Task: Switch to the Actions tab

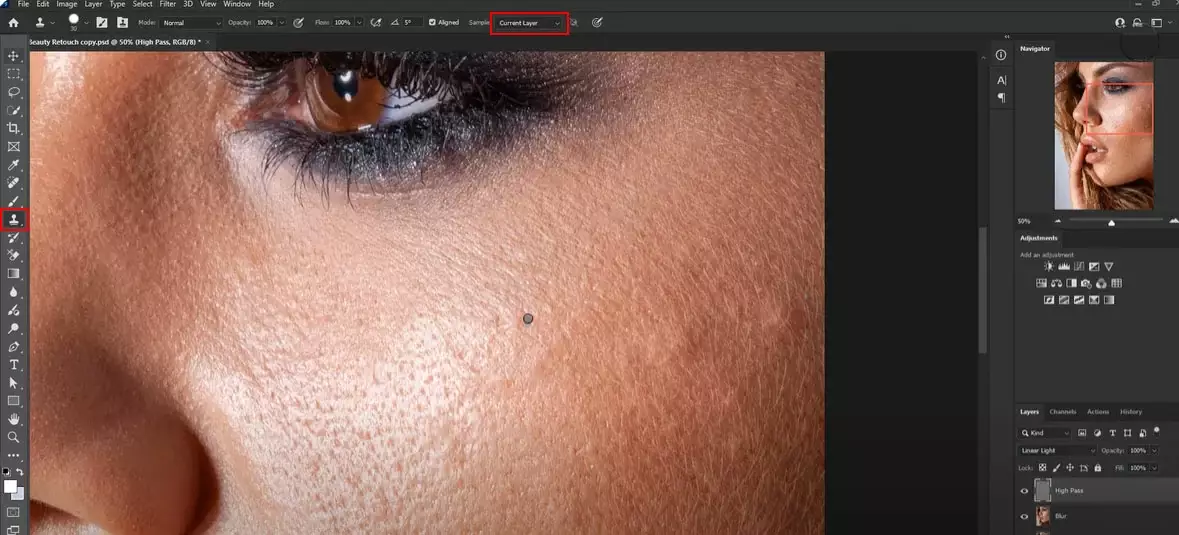Action: point(1098,412)
